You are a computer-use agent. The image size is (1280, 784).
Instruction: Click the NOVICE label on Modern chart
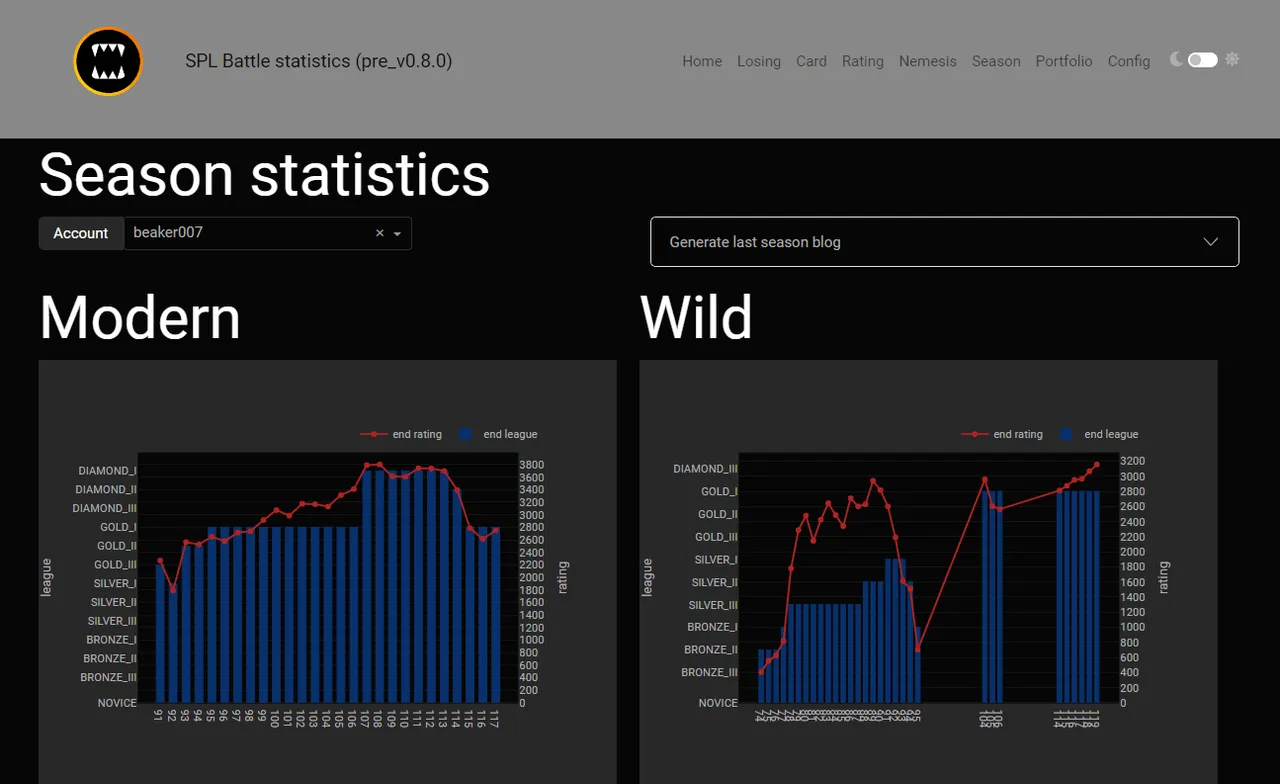coord(117,703)
